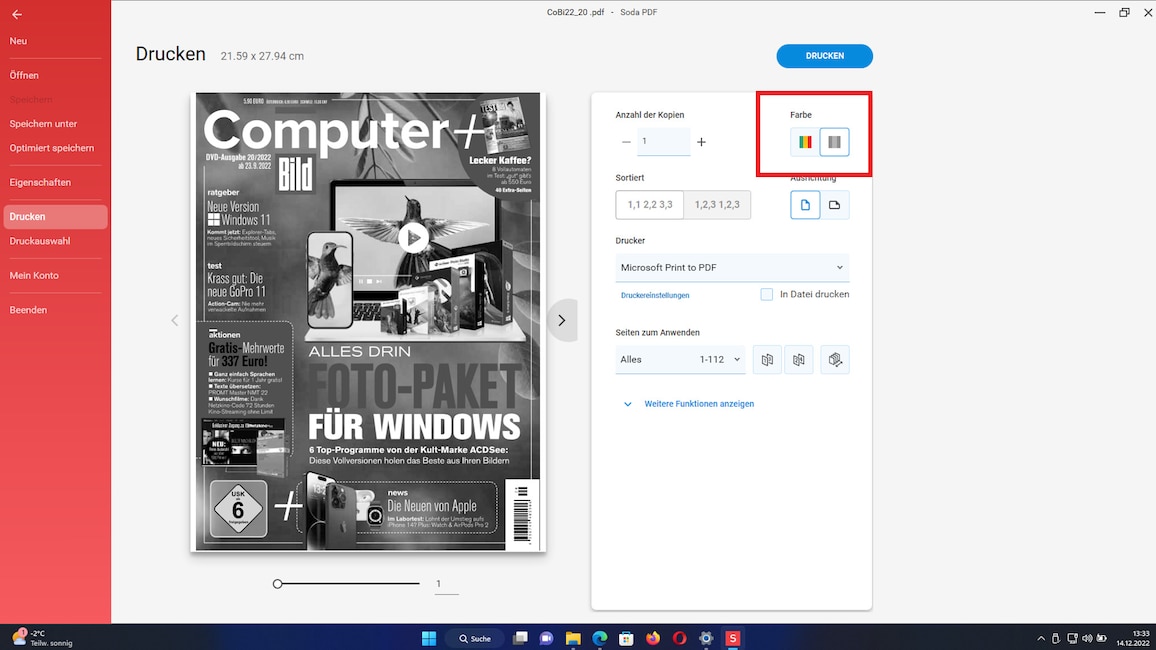Click the page size text 21.59 x 27.94 cm

pyautogui.click(x=262, y=56)
